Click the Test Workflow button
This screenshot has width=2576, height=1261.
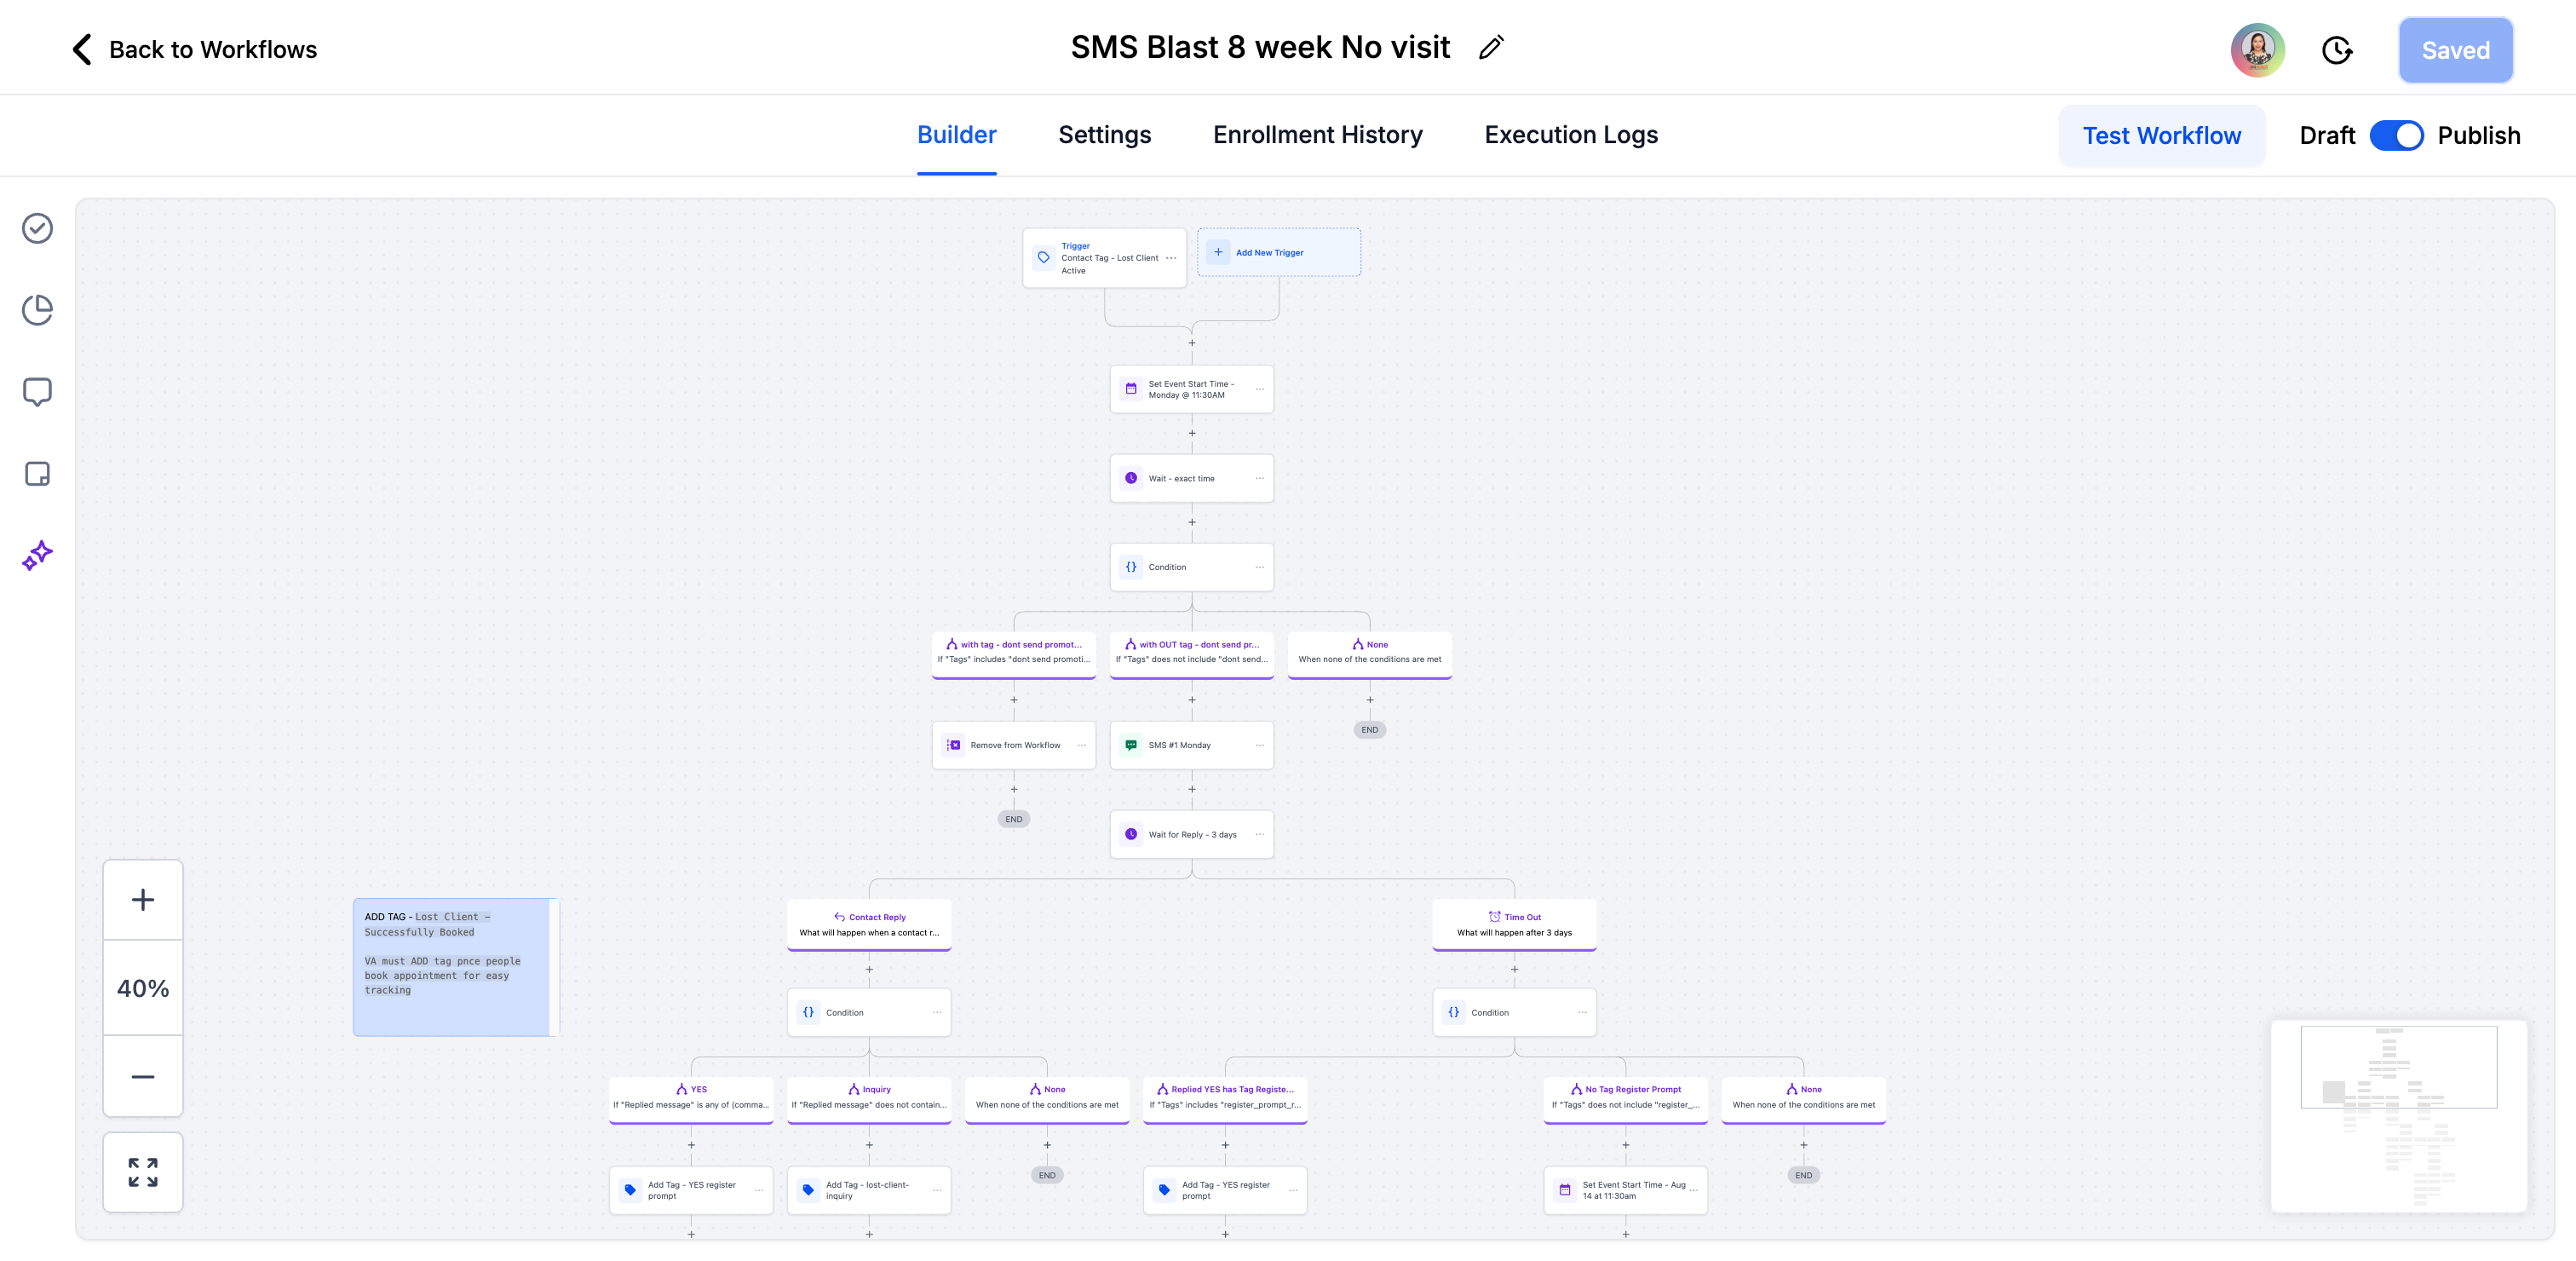(2161, 136)
